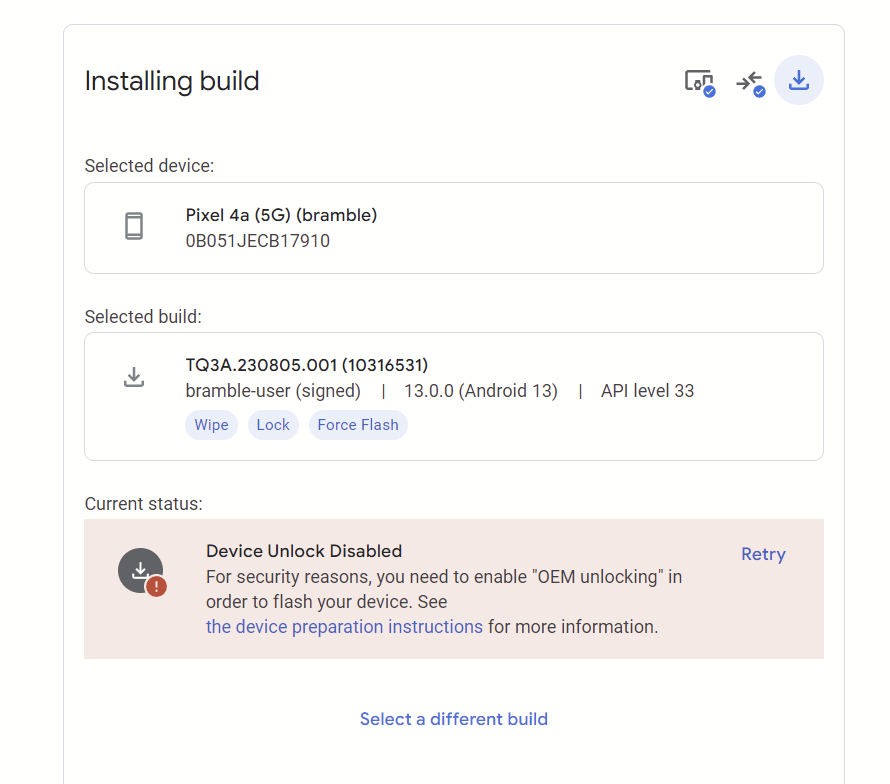890x784 pixels.
Task: Click the phone icon beside Pixel 4a
Action: pos(134,227)
